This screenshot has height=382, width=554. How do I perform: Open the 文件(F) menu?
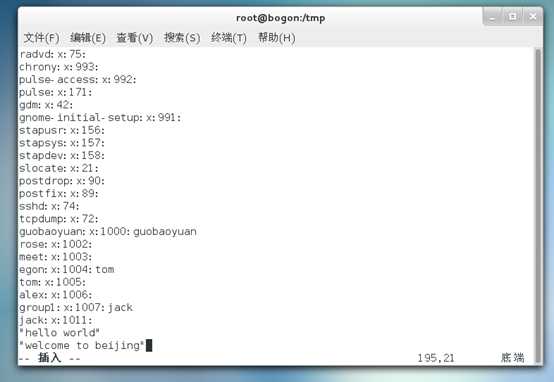click(x=41, y=38)
